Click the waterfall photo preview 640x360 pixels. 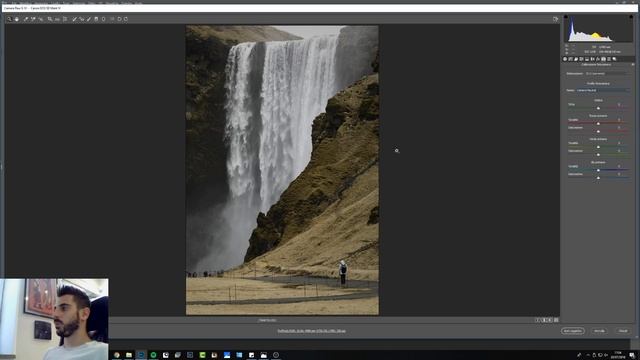tap(282, 170)
